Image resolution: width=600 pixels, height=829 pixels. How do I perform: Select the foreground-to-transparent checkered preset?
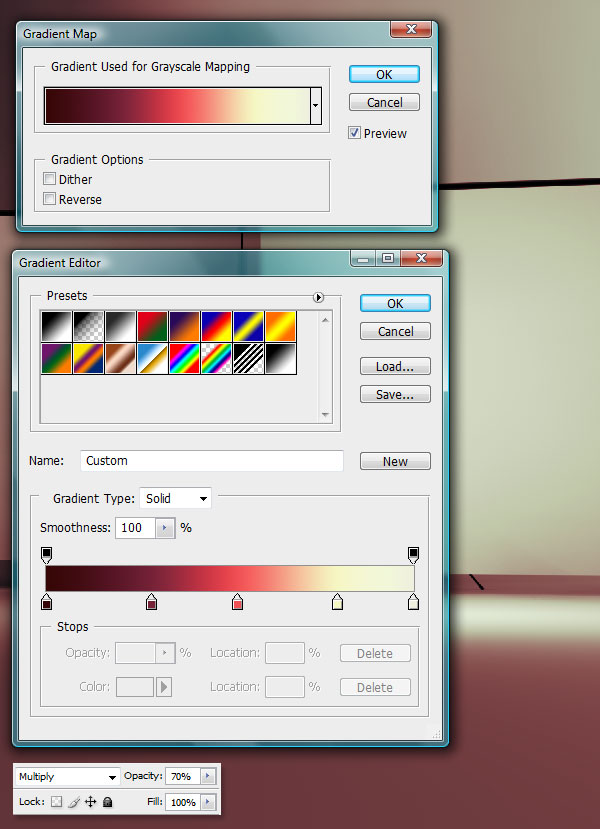(88, 326)
